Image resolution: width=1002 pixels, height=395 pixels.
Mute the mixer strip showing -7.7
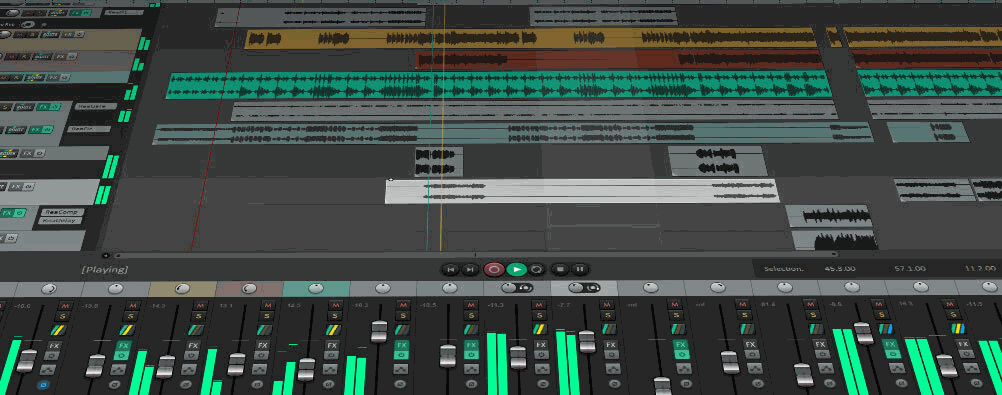pyautogui.click(x=607, y=306)
